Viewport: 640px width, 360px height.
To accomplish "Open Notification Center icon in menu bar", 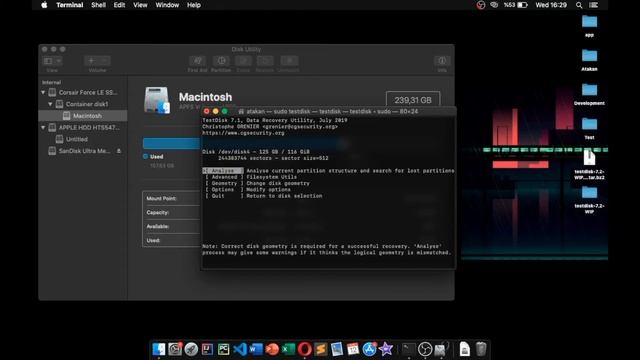I will pos(594,5).
